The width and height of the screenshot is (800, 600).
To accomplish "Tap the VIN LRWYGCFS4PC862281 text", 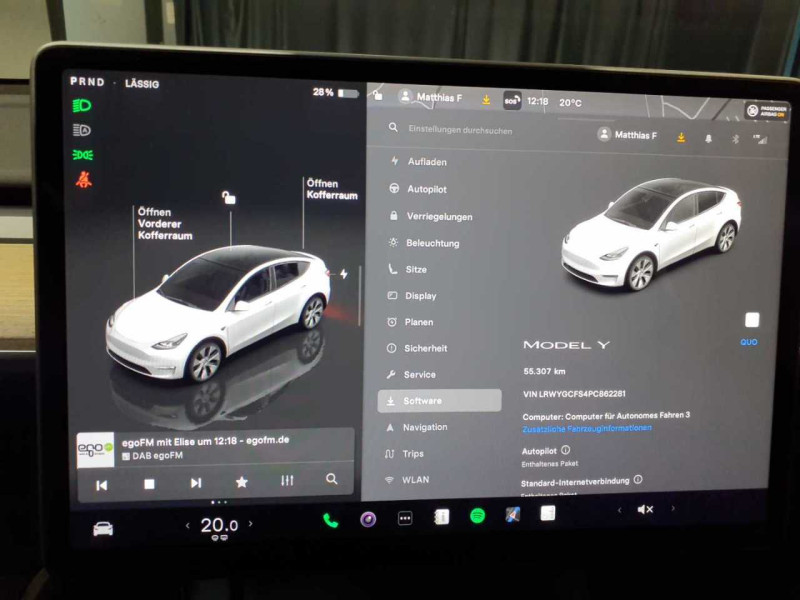I will (574, 394).
